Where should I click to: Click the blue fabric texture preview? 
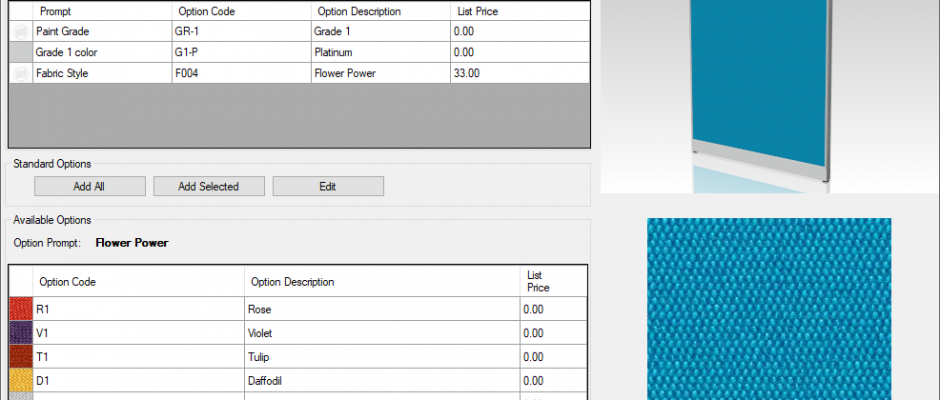tap(769, 309)
